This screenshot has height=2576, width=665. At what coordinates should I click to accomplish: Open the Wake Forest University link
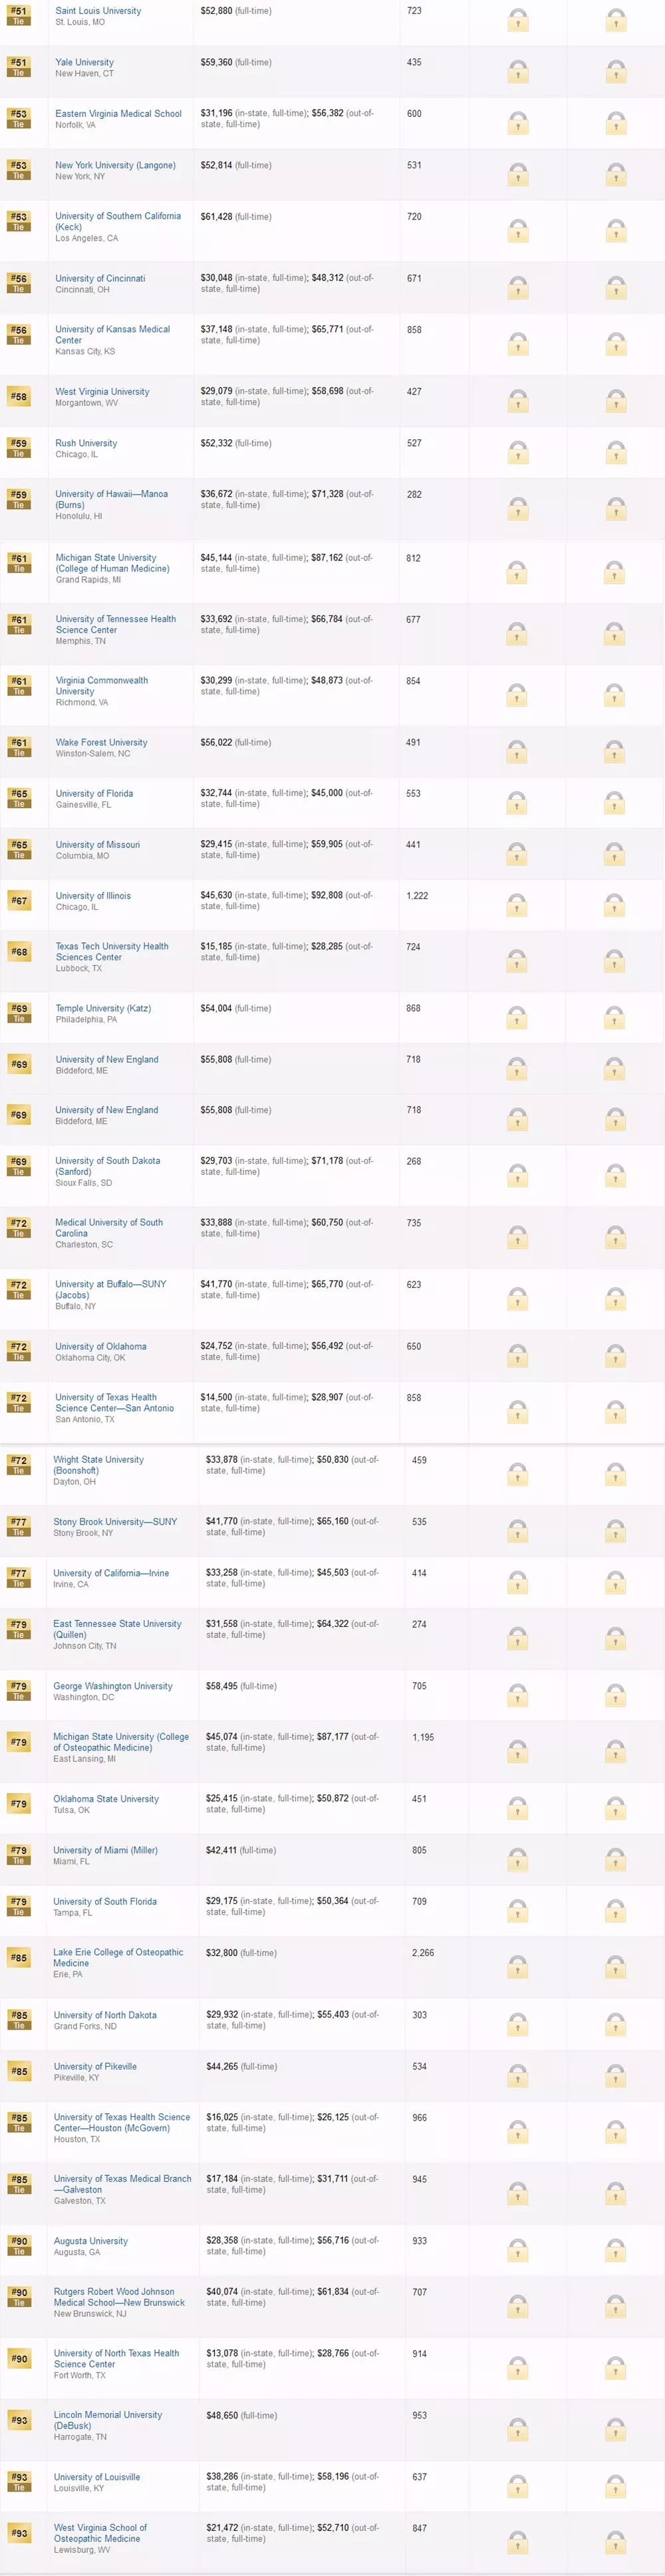pyautogui.click(x=101, y=743)
